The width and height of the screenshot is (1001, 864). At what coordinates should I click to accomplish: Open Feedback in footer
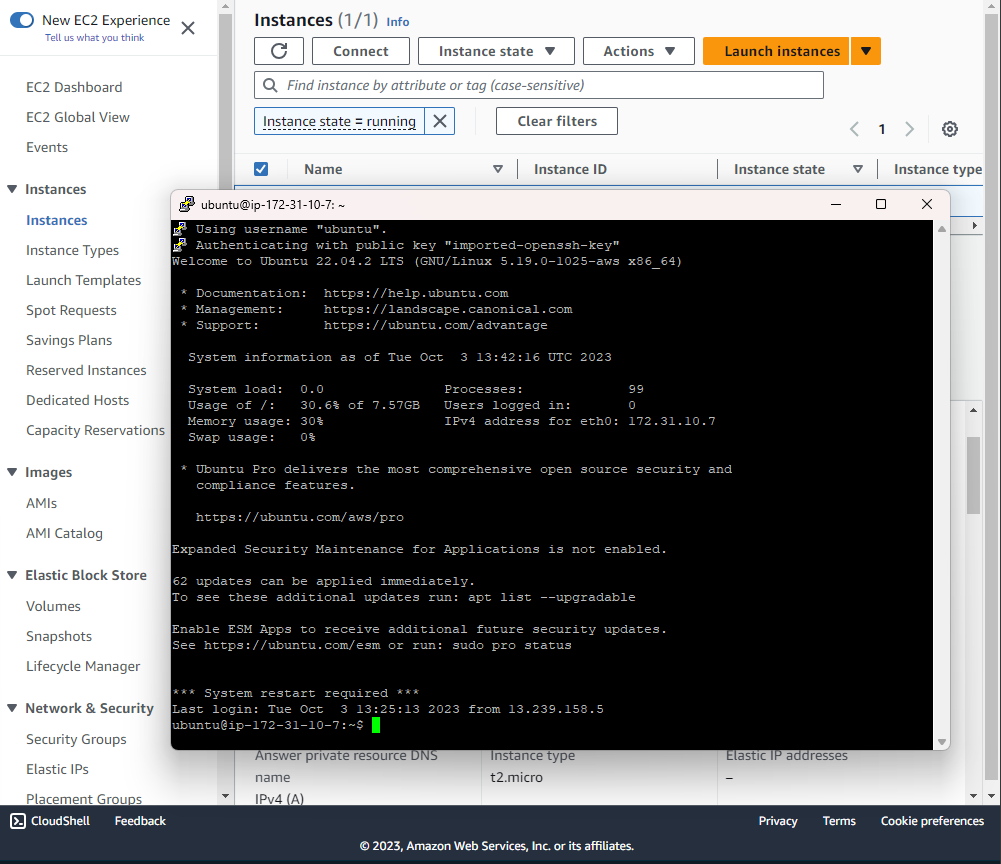tap(140, 821)
